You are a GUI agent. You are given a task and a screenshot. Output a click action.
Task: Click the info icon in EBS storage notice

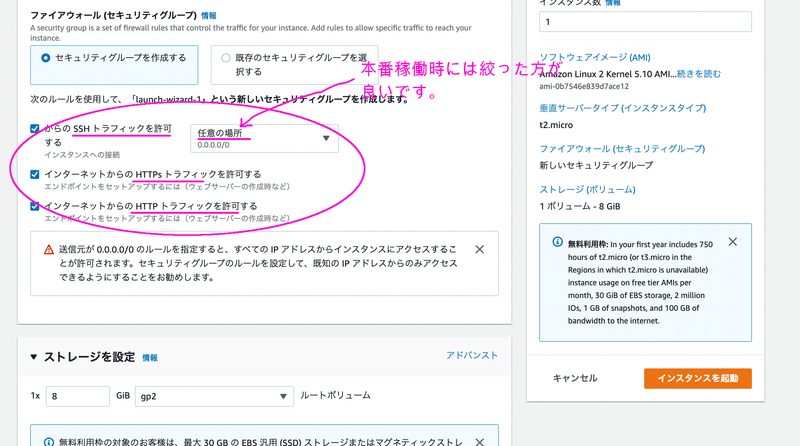point(48,442)
